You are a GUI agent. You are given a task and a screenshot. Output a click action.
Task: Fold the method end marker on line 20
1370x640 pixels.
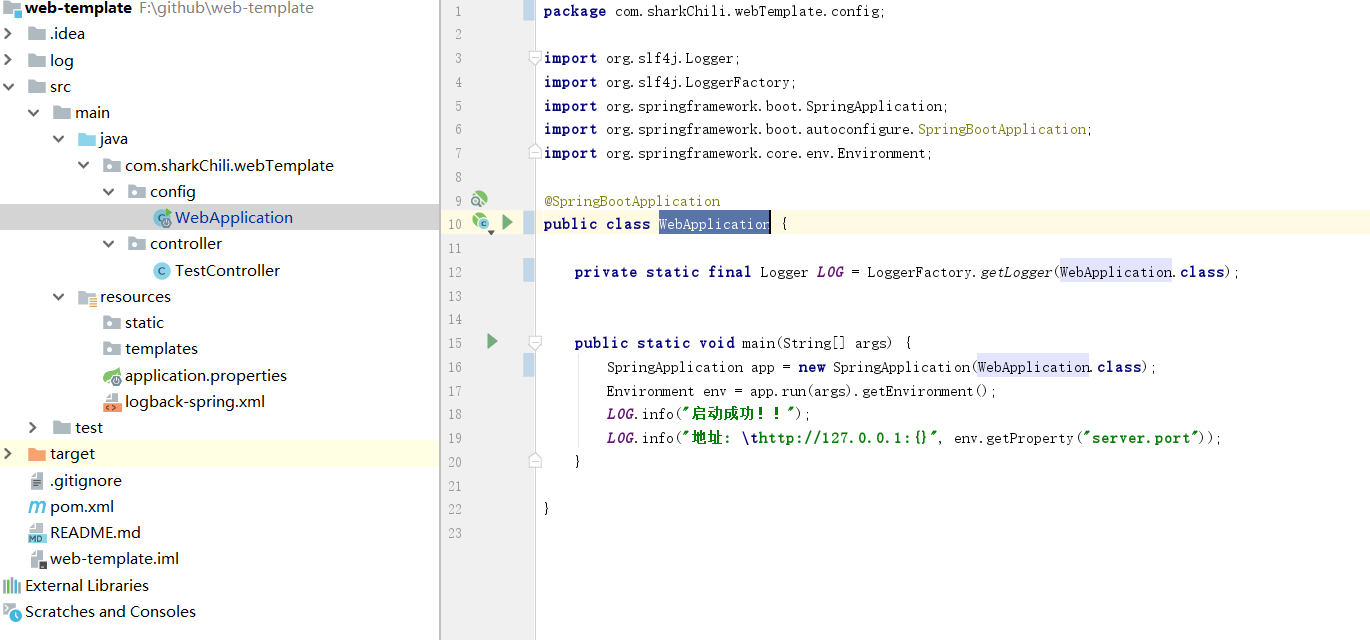pyautogui.click(x=535, y=461)
